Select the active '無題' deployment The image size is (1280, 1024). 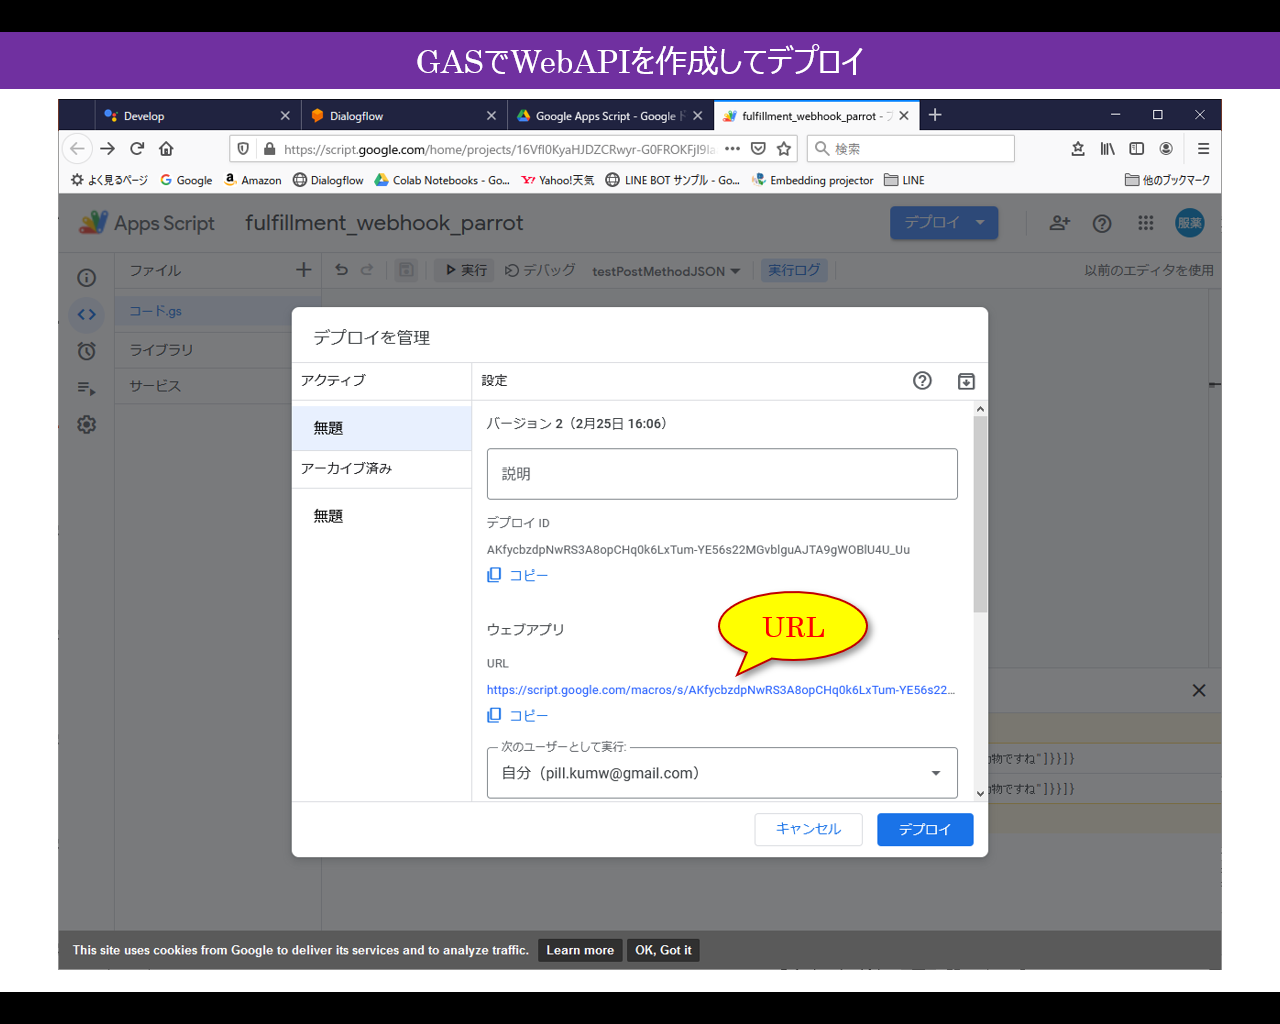point(382,428)
